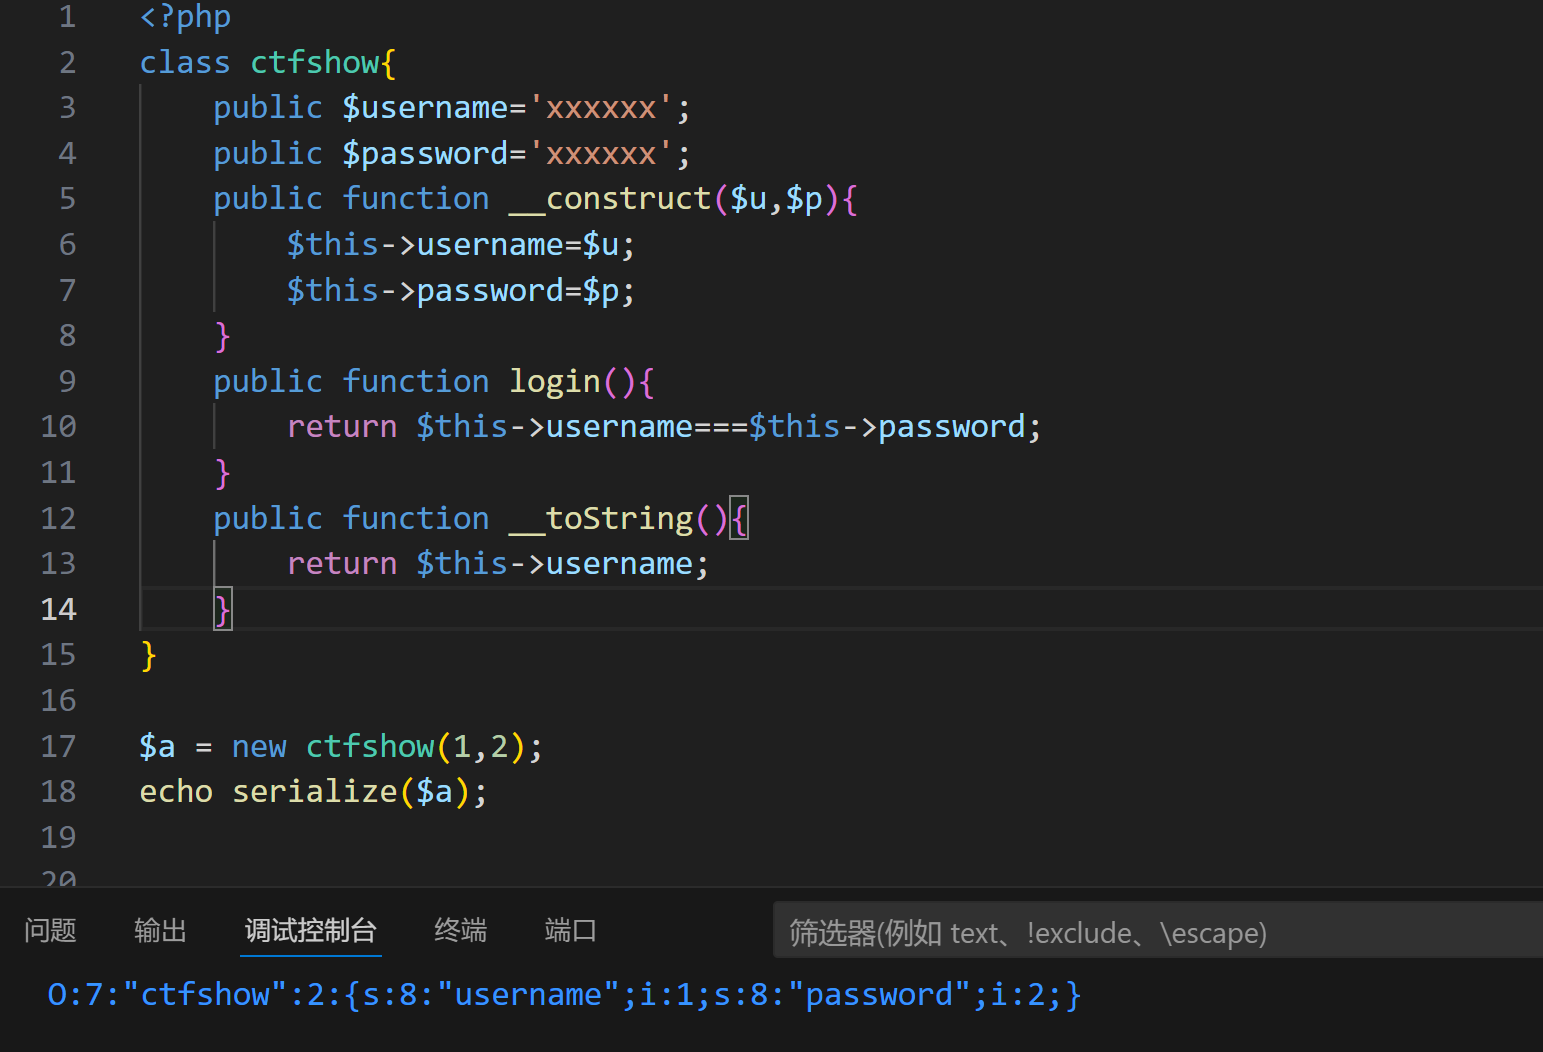Screen dimensions: 1543x1052
Task: Click line number 5 in gutter
Action: click(x=67, y=199)
